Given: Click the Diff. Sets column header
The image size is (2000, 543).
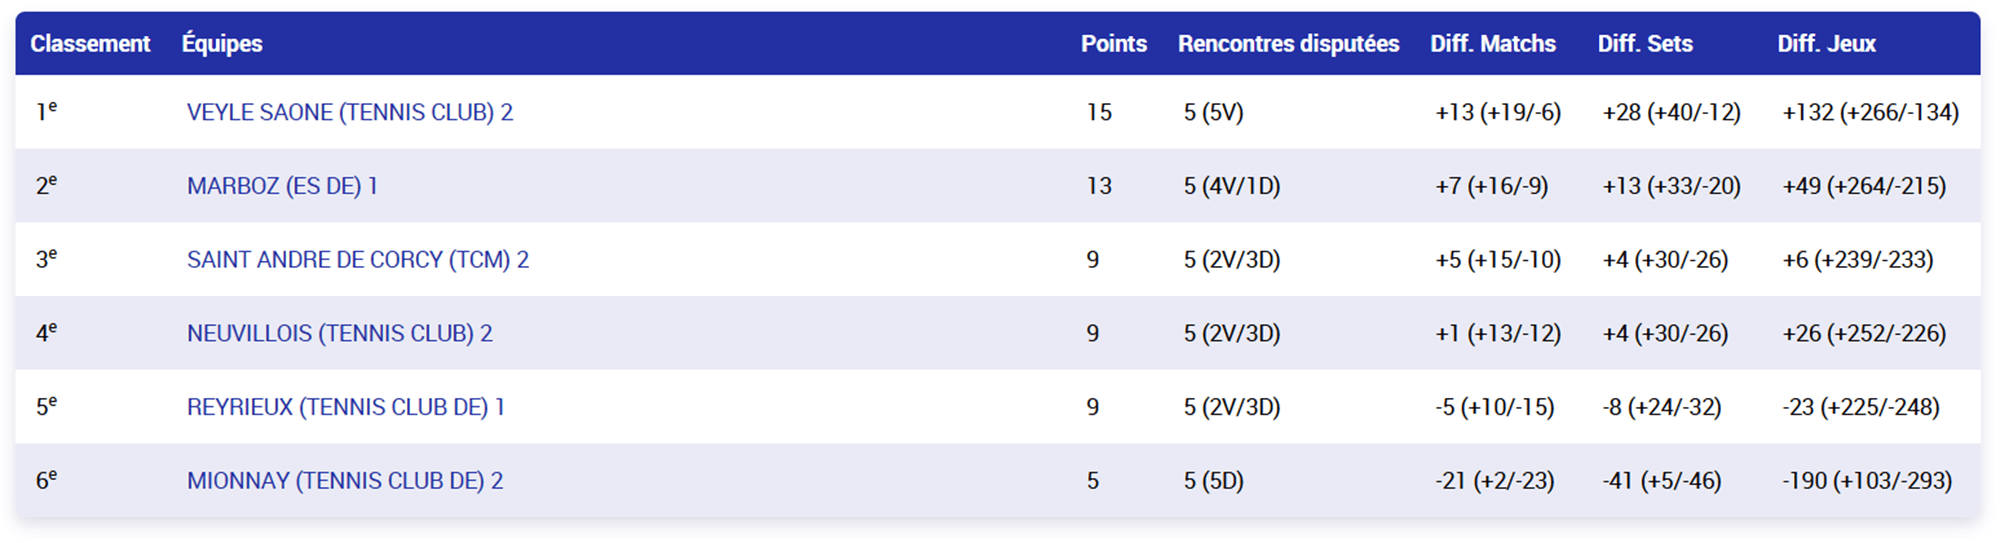Looking at the screenshot, I should pyautogui.click(x=1645, y=44).
